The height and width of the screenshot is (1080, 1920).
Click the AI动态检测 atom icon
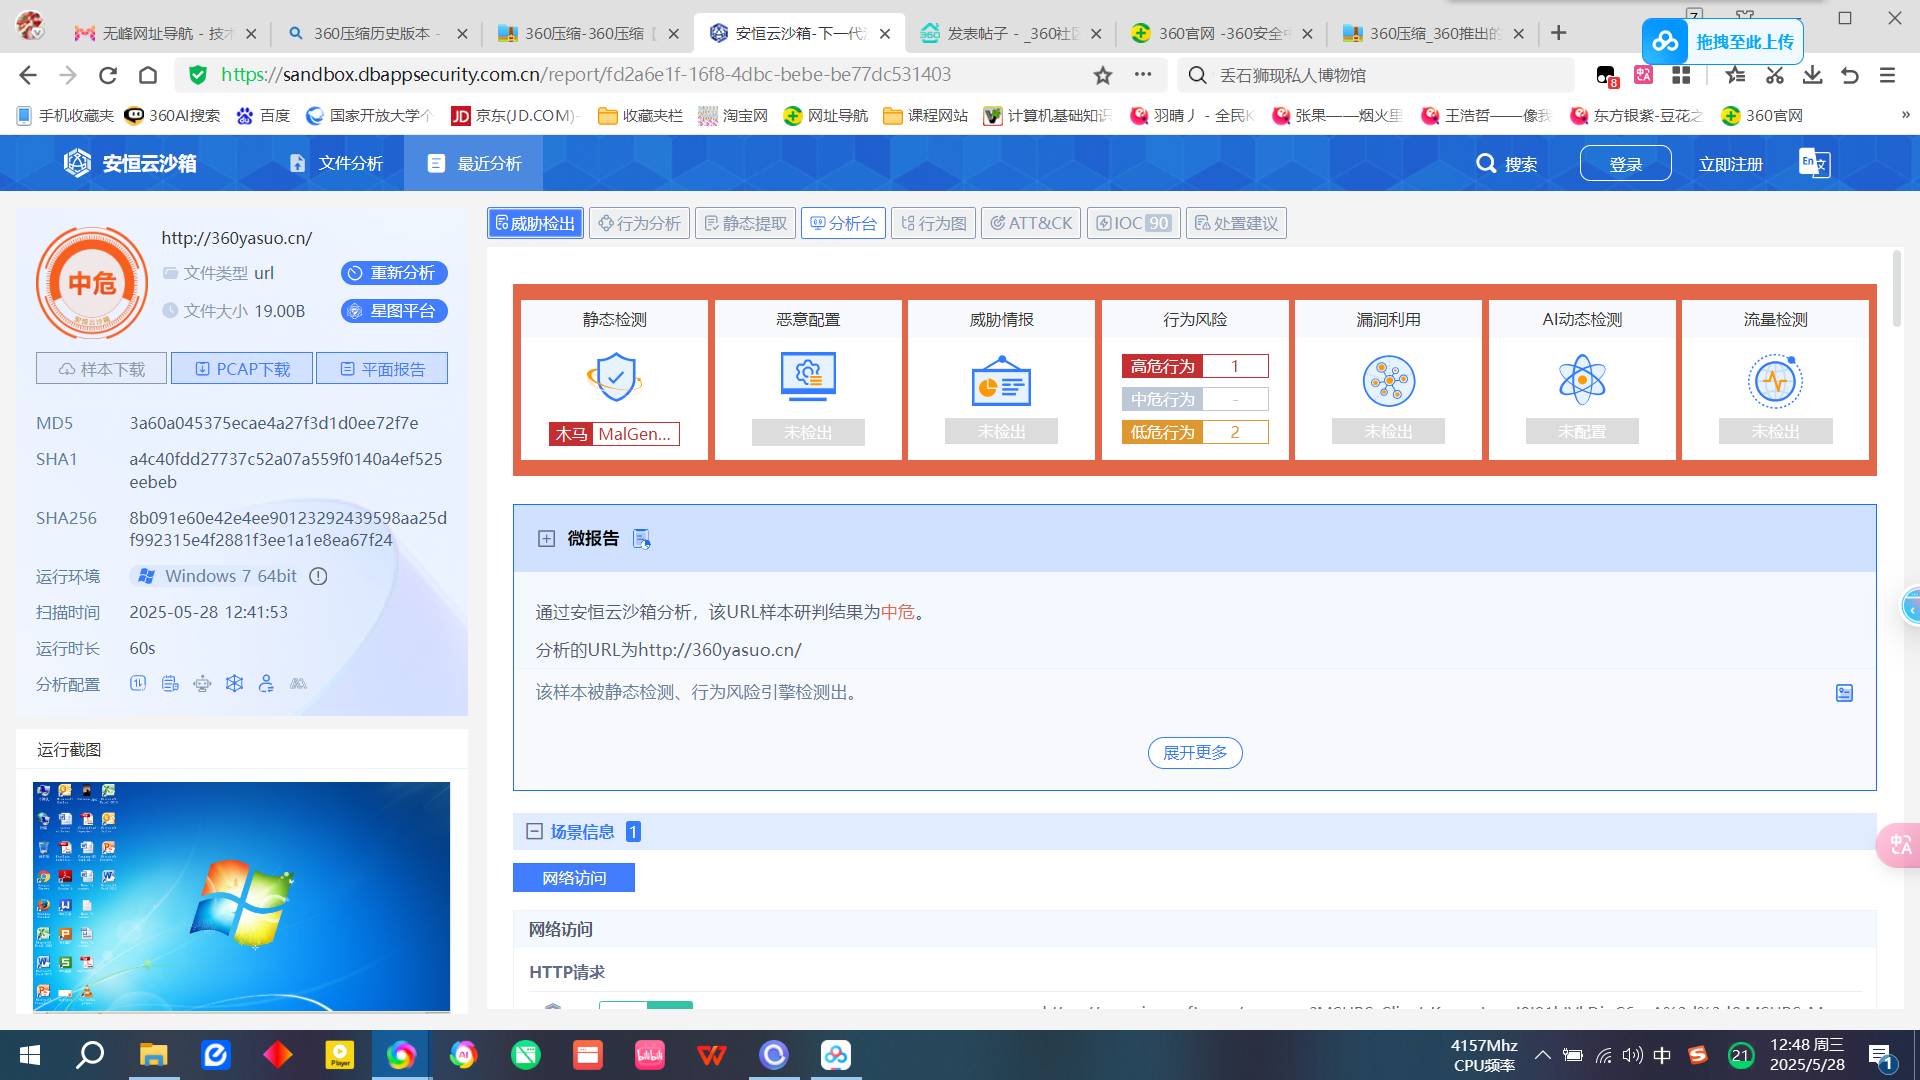pos(1582,380)
